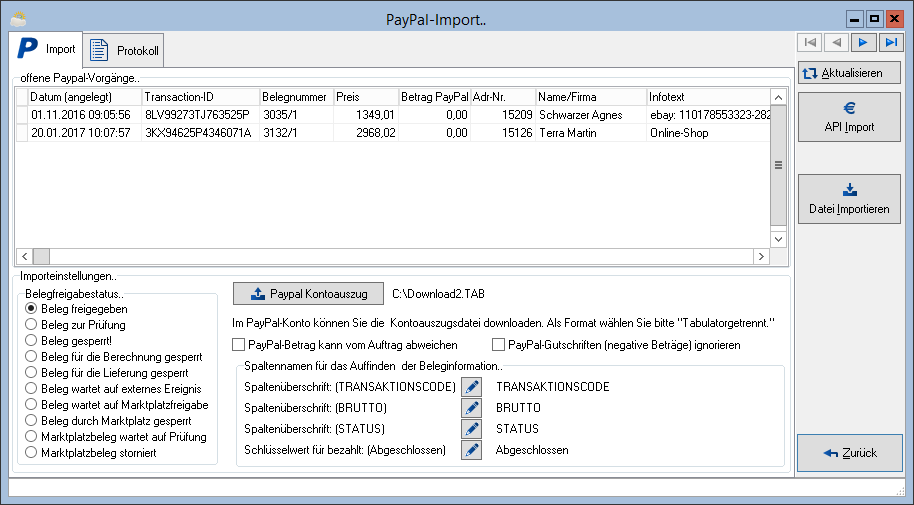Select Beleg für die Lieferung gesperrt

click(107, 373)
